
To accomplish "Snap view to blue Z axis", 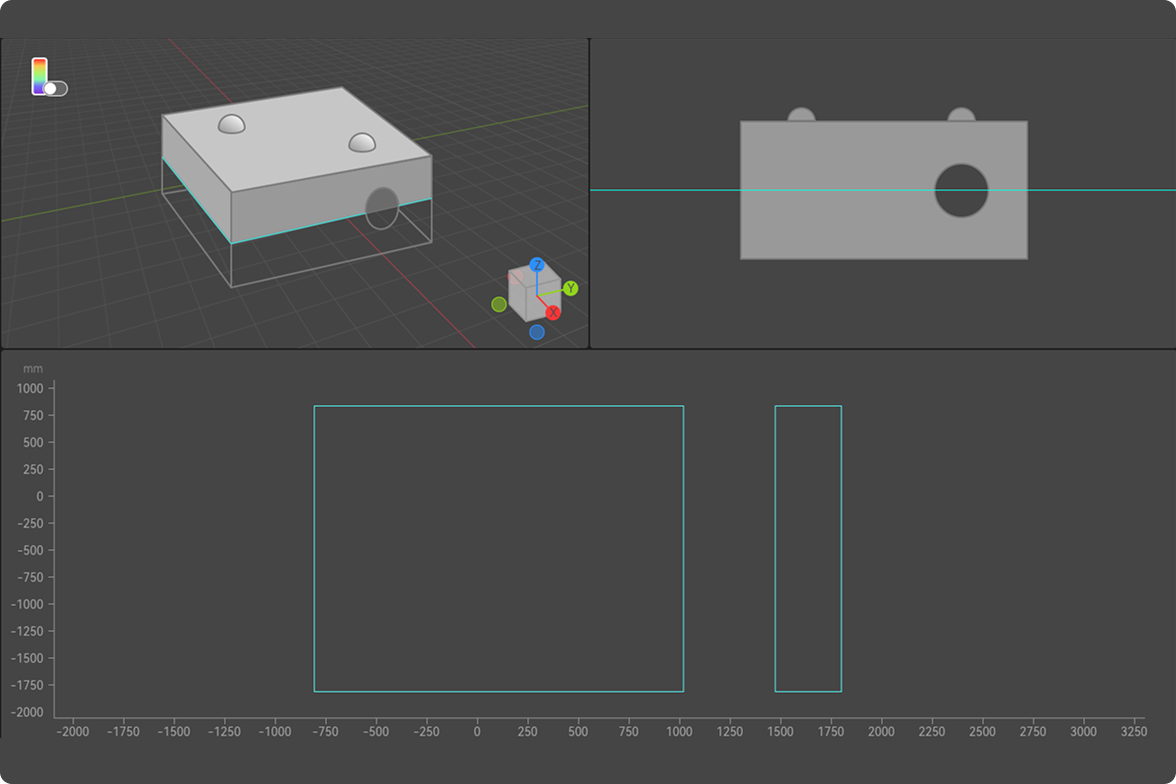I will pos(537,265).
